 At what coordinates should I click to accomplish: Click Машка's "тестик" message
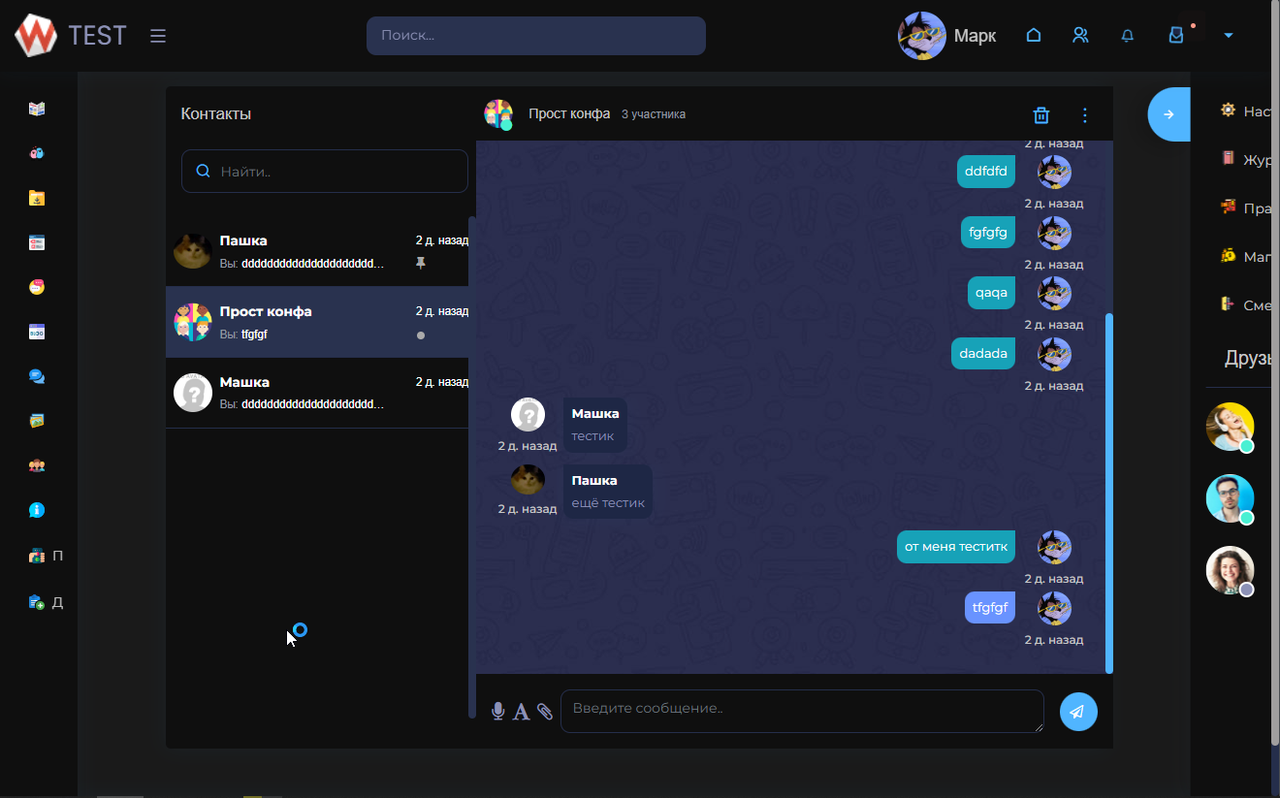pos(595,425)
